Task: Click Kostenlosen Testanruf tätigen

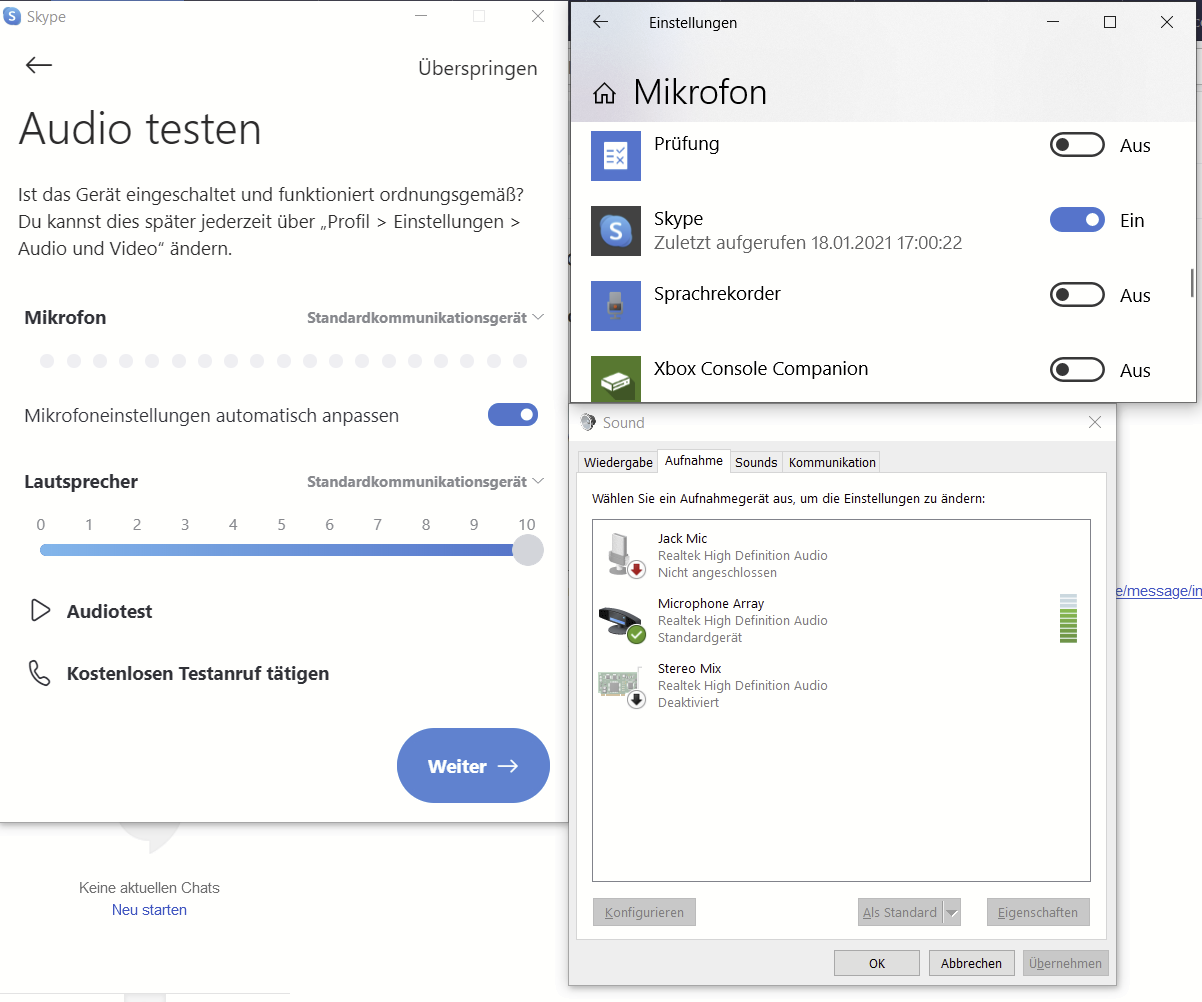Action: (198, 673)
